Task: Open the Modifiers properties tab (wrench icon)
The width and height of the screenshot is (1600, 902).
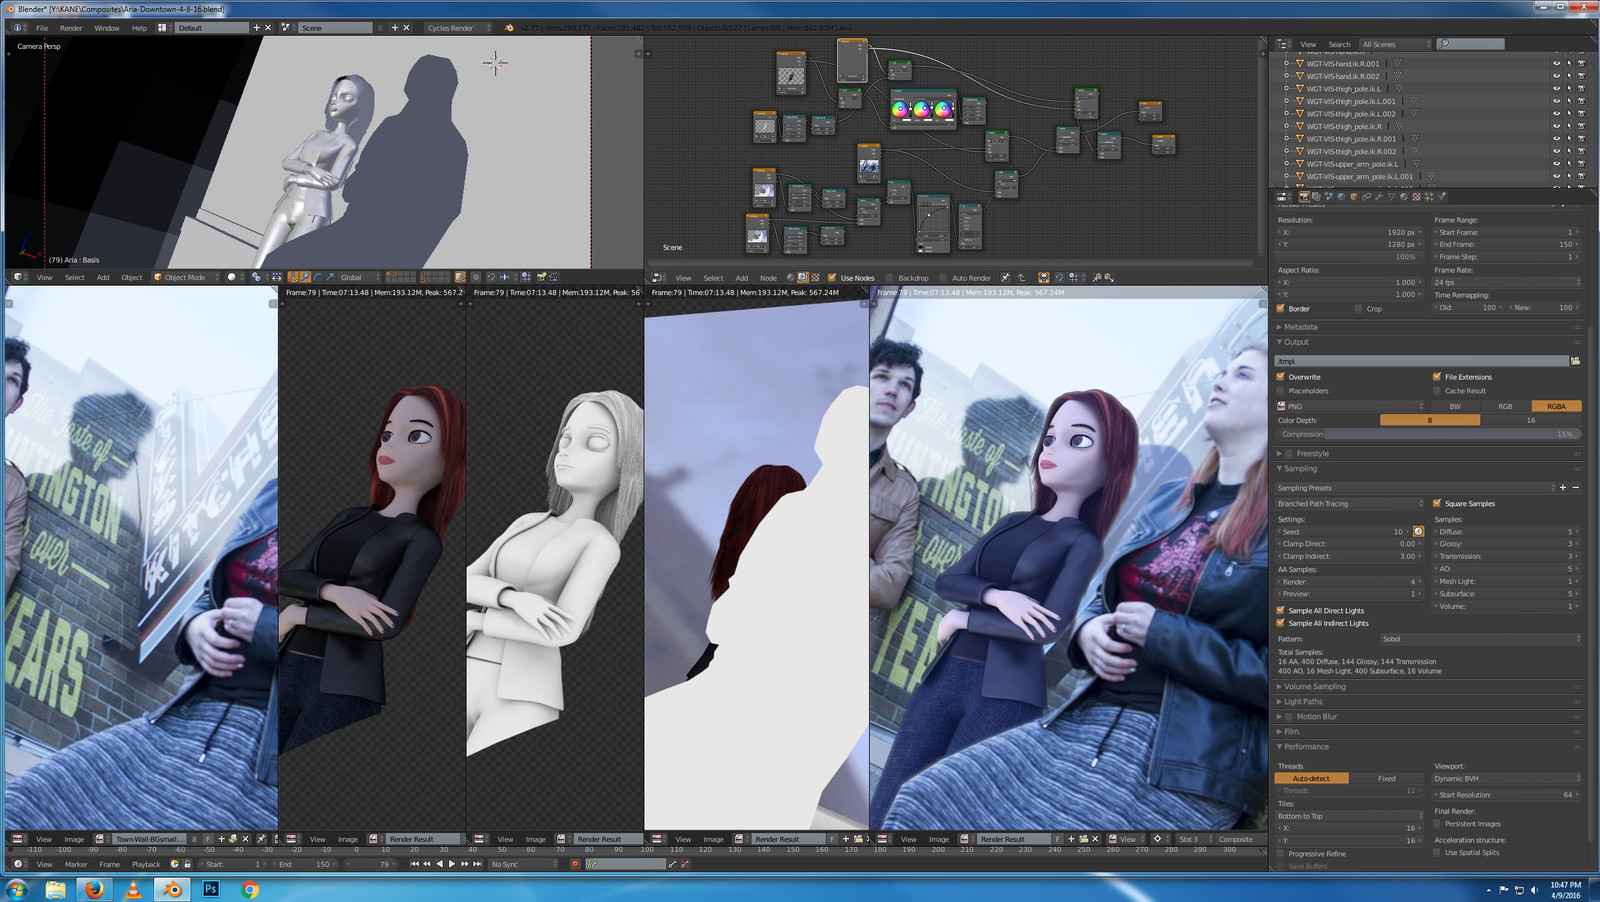Action: [1379, 196]
